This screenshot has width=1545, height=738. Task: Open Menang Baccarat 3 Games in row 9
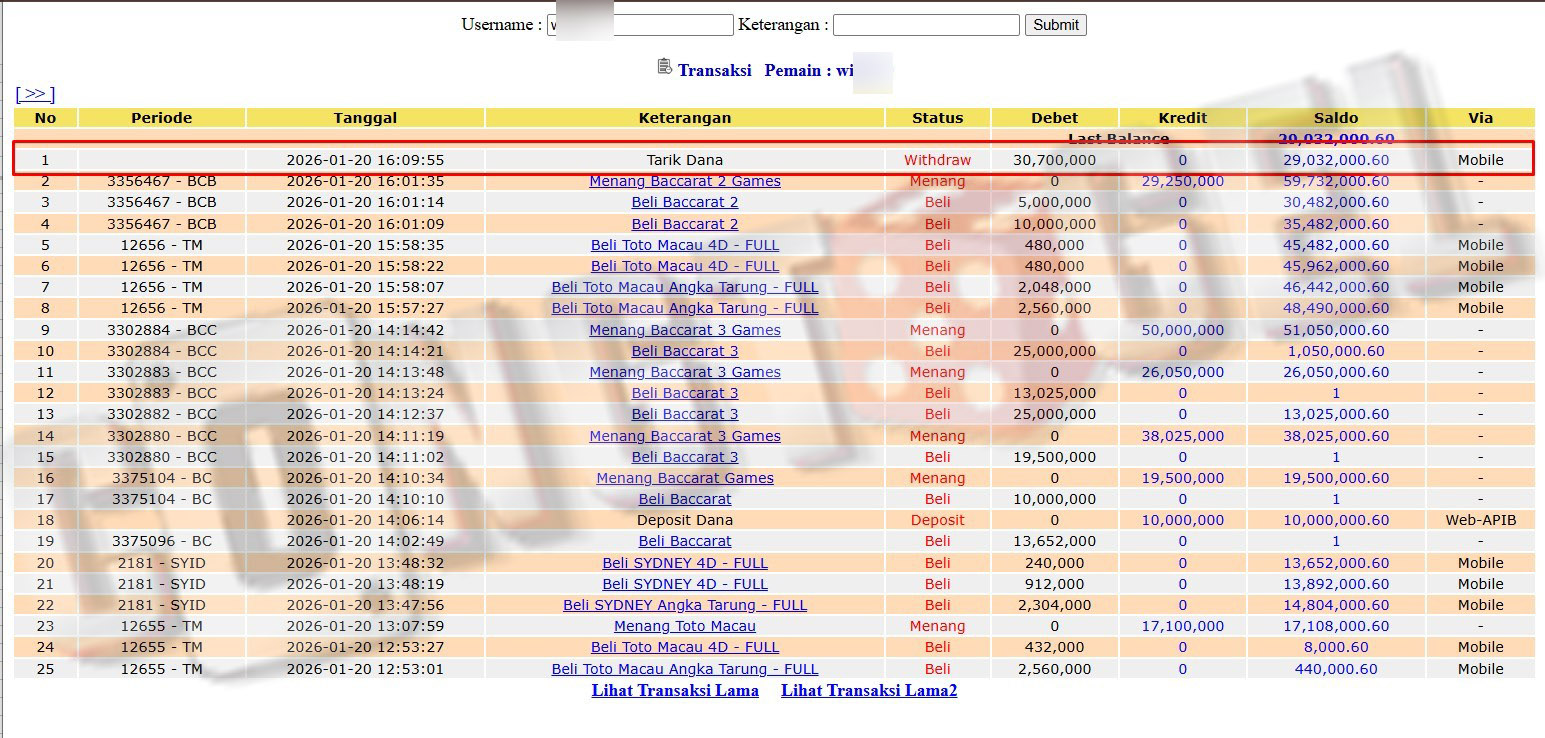(685, 330)
